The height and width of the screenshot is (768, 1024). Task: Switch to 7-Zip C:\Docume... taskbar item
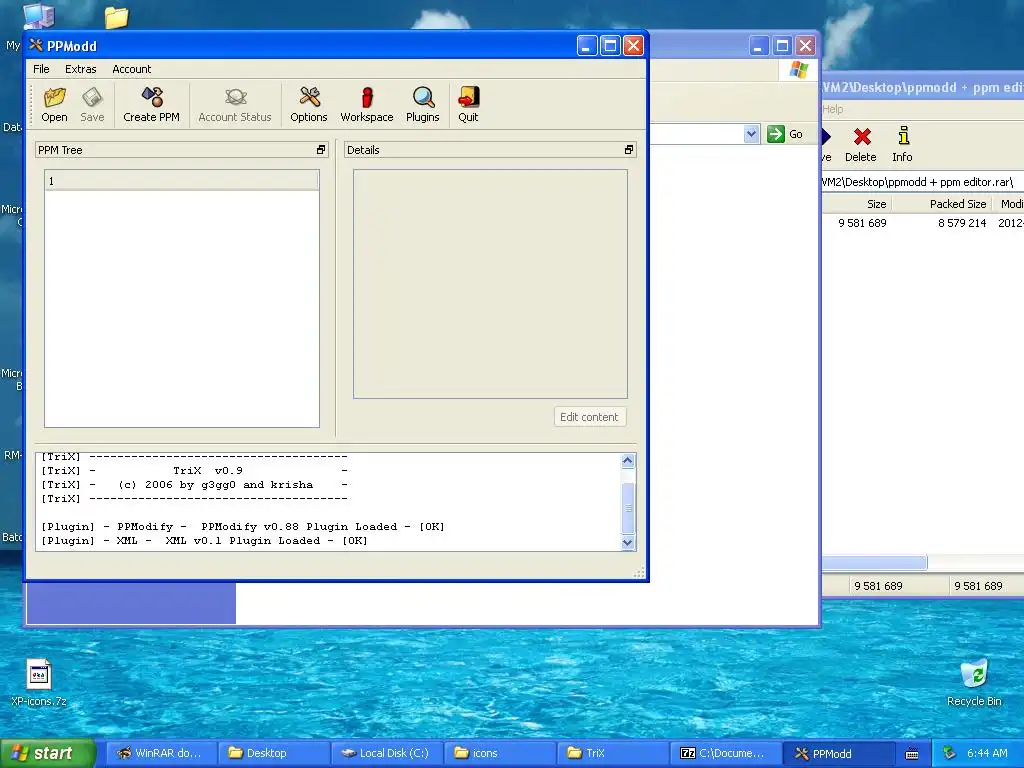(x=725, y=753)
